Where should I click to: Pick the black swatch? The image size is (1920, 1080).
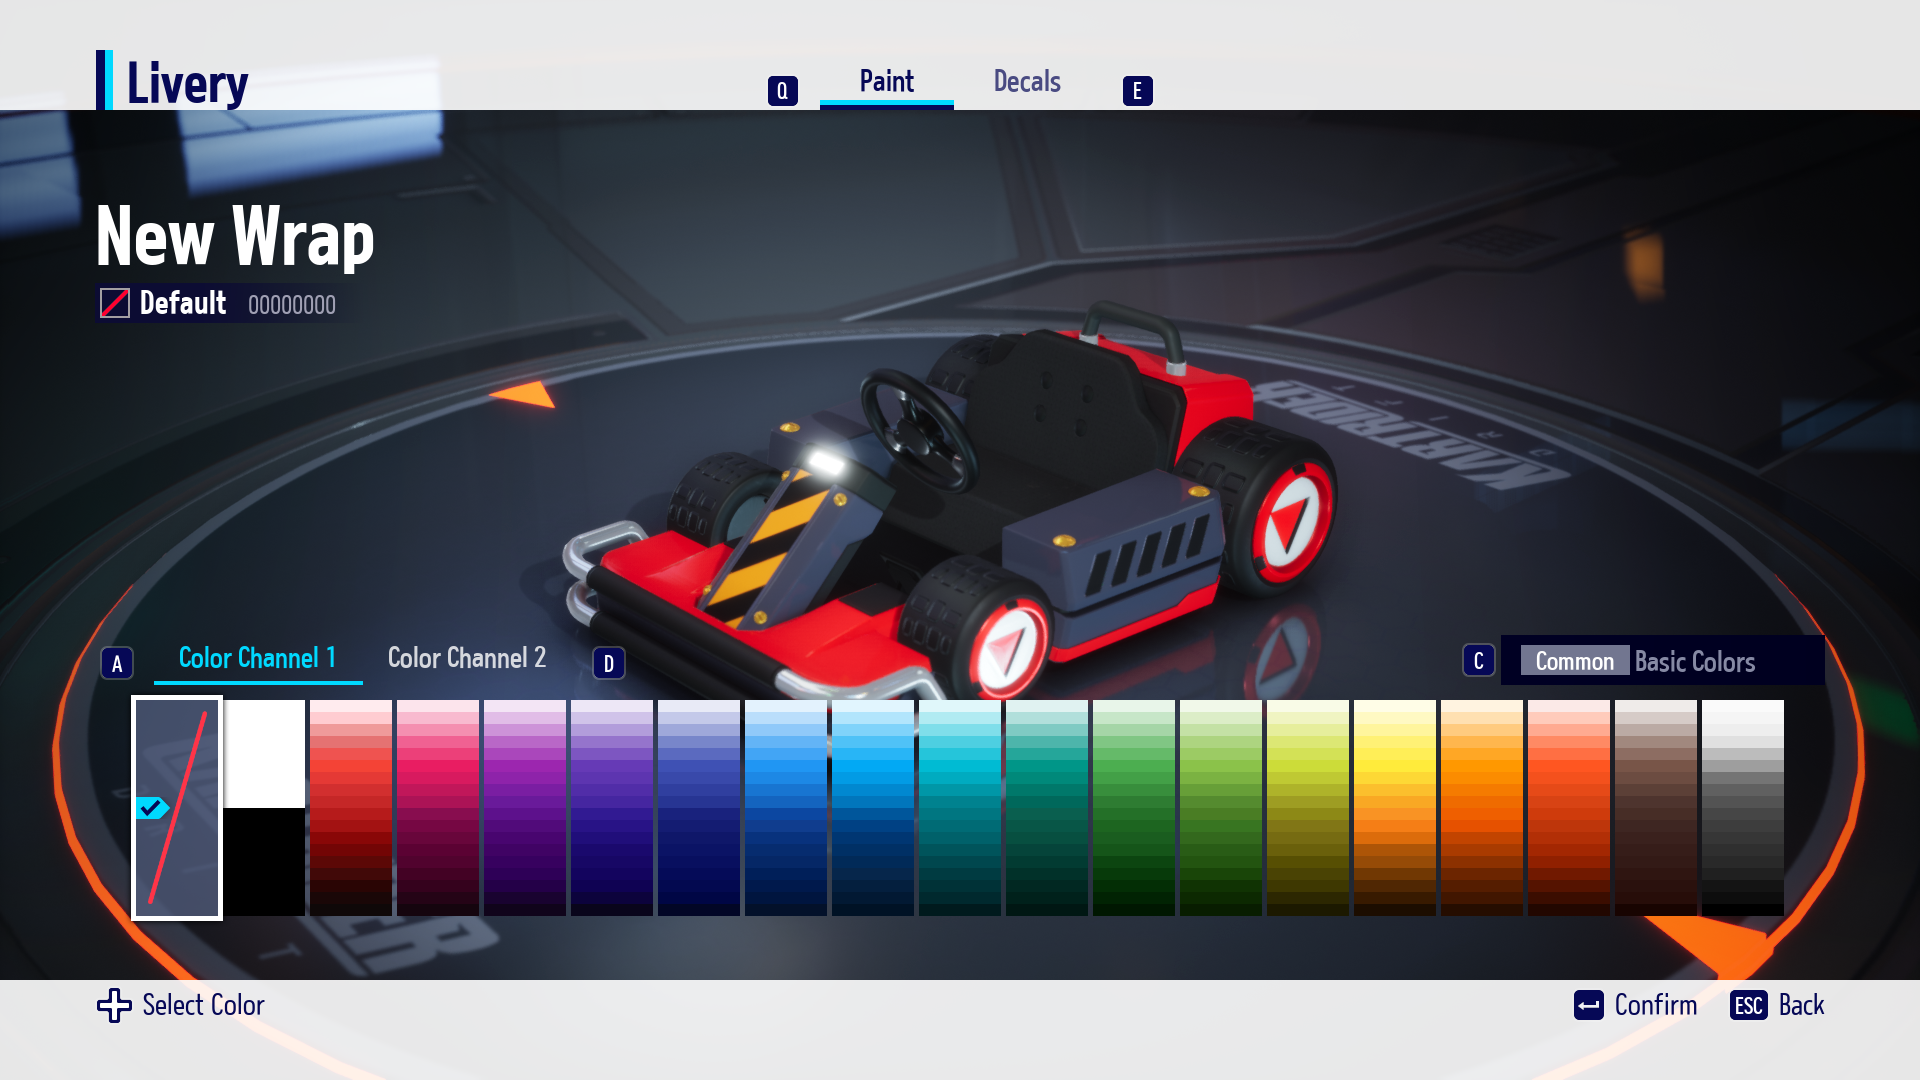pos(264,861)
